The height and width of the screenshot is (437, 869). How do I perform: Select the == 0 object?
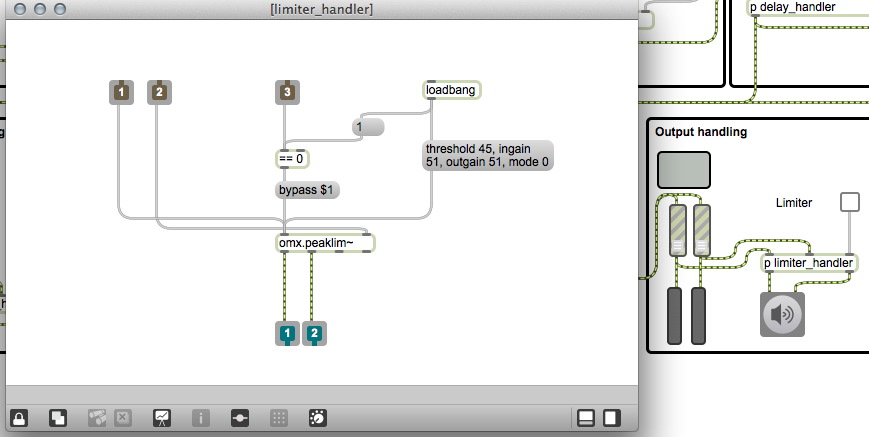pyautogui.click(x=292, y=159)
